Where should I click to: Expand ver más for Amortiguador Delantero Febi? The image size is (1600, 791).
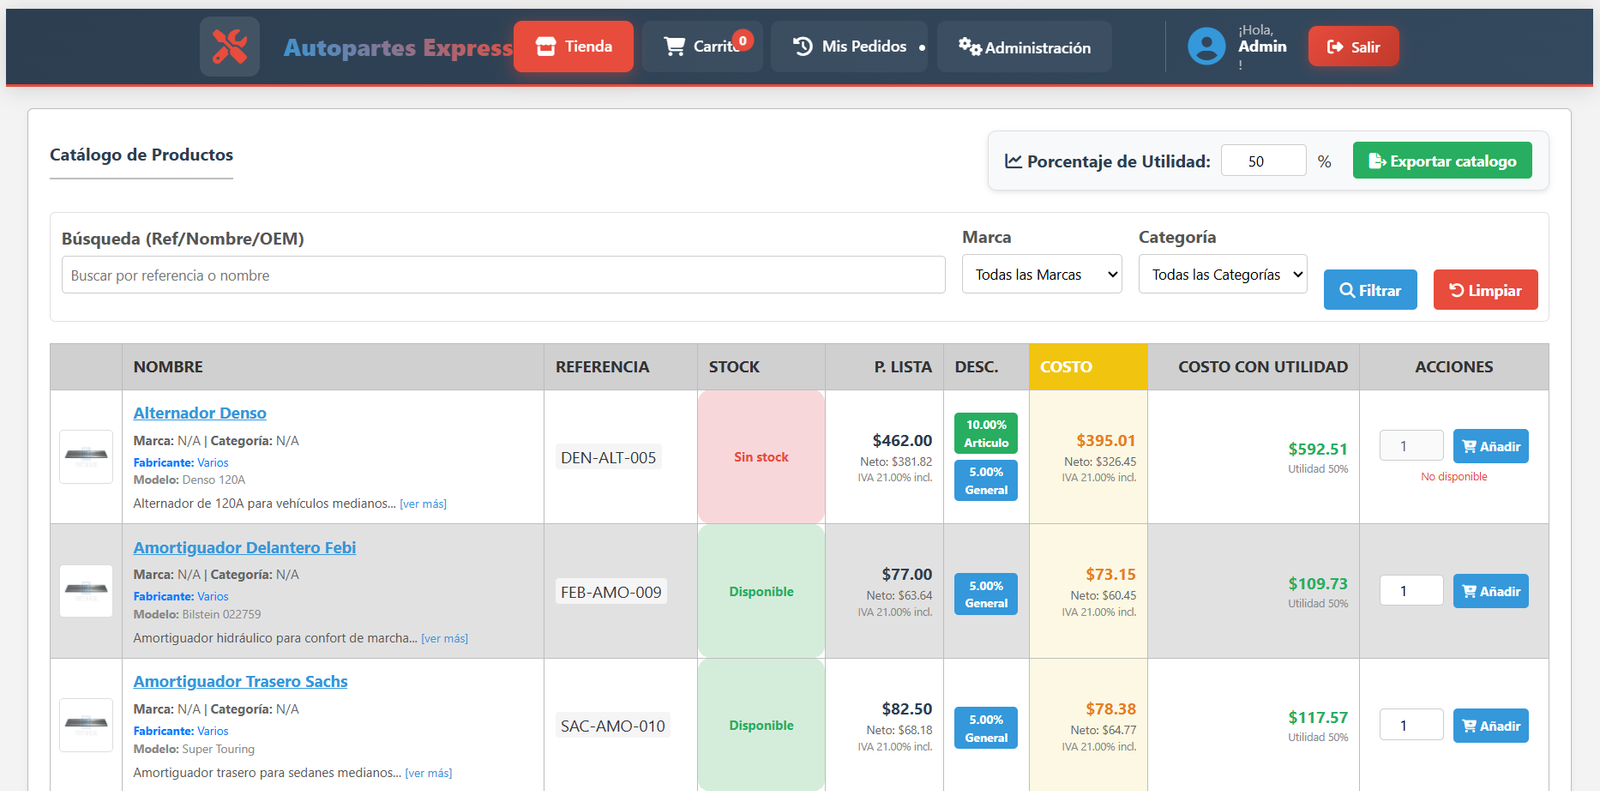click(x=445, y=639)
